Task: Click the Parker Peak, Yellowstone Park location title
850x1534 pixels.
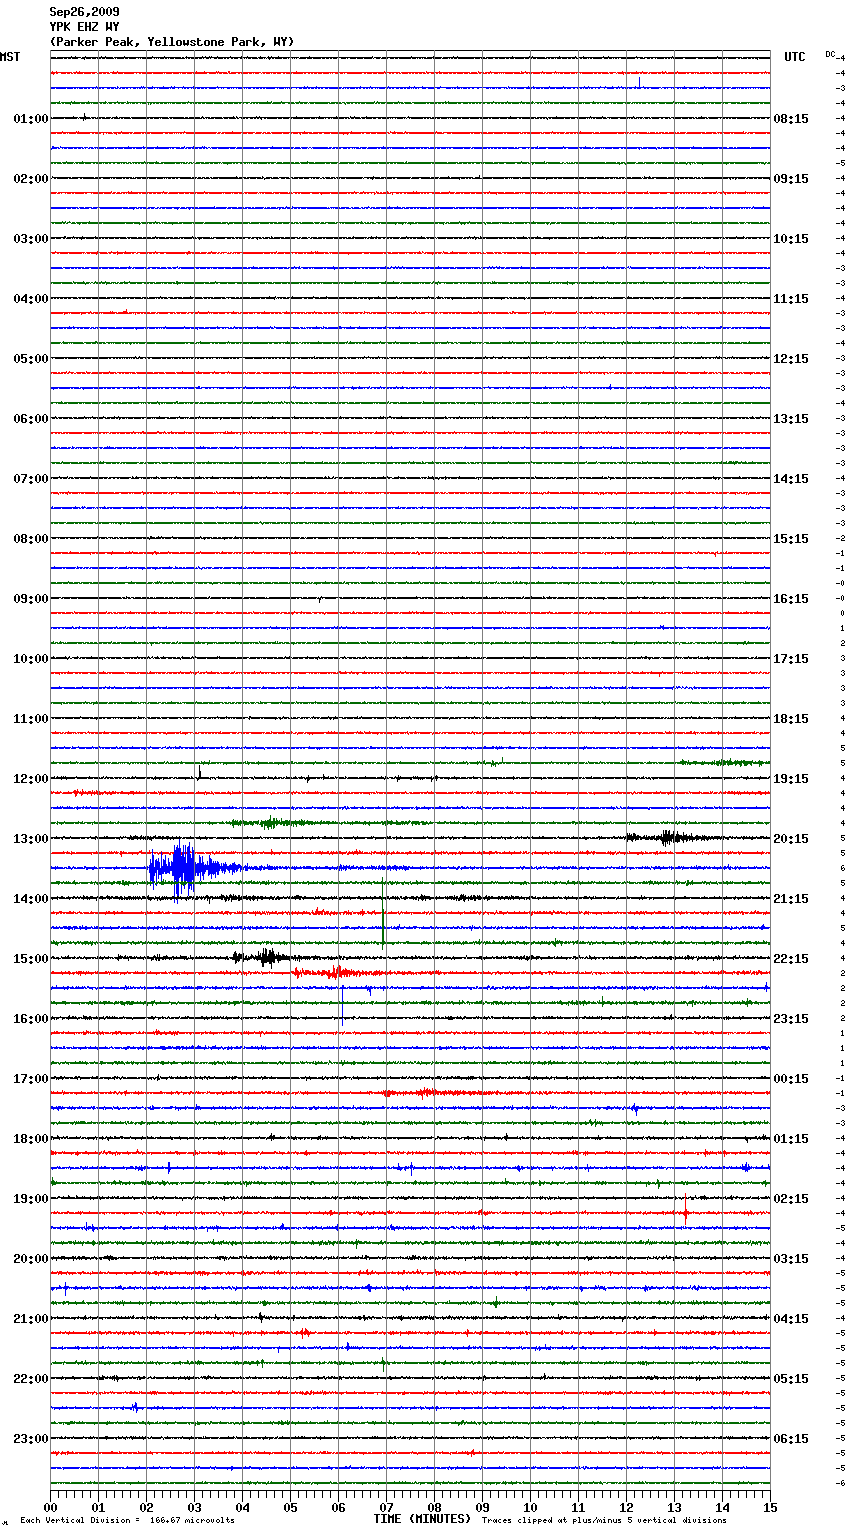Action: click(x=172, y=42)
